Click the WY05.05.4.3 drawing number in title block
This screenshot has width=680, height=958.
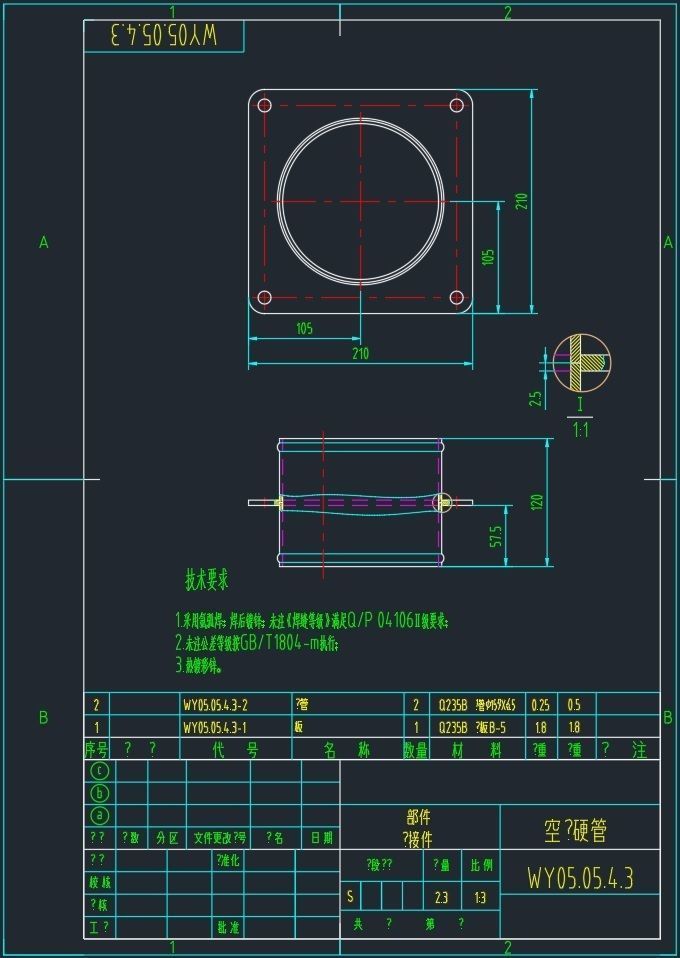tap(580, 878)
